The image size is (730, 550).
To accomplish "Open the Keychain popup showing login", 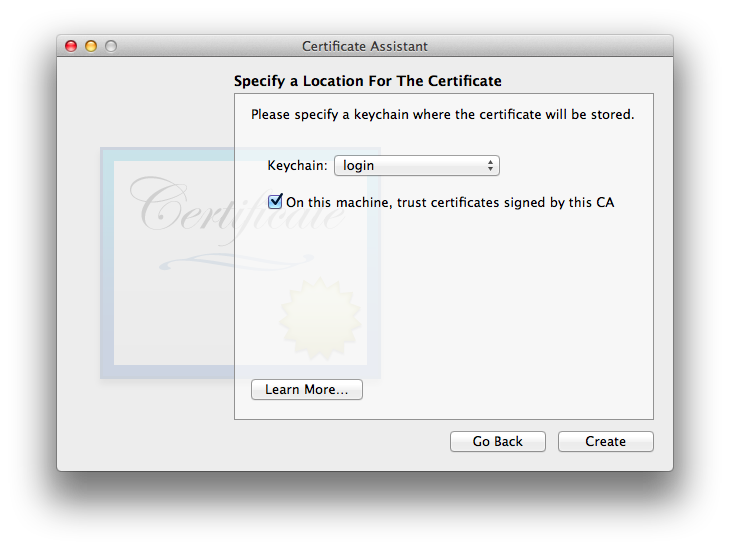I will (x=417, y=165).
